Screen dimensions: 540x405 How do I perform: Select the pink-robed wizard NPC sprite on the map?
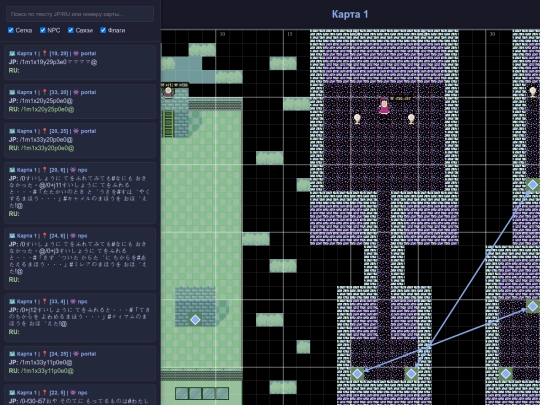[x=384, y=105]
